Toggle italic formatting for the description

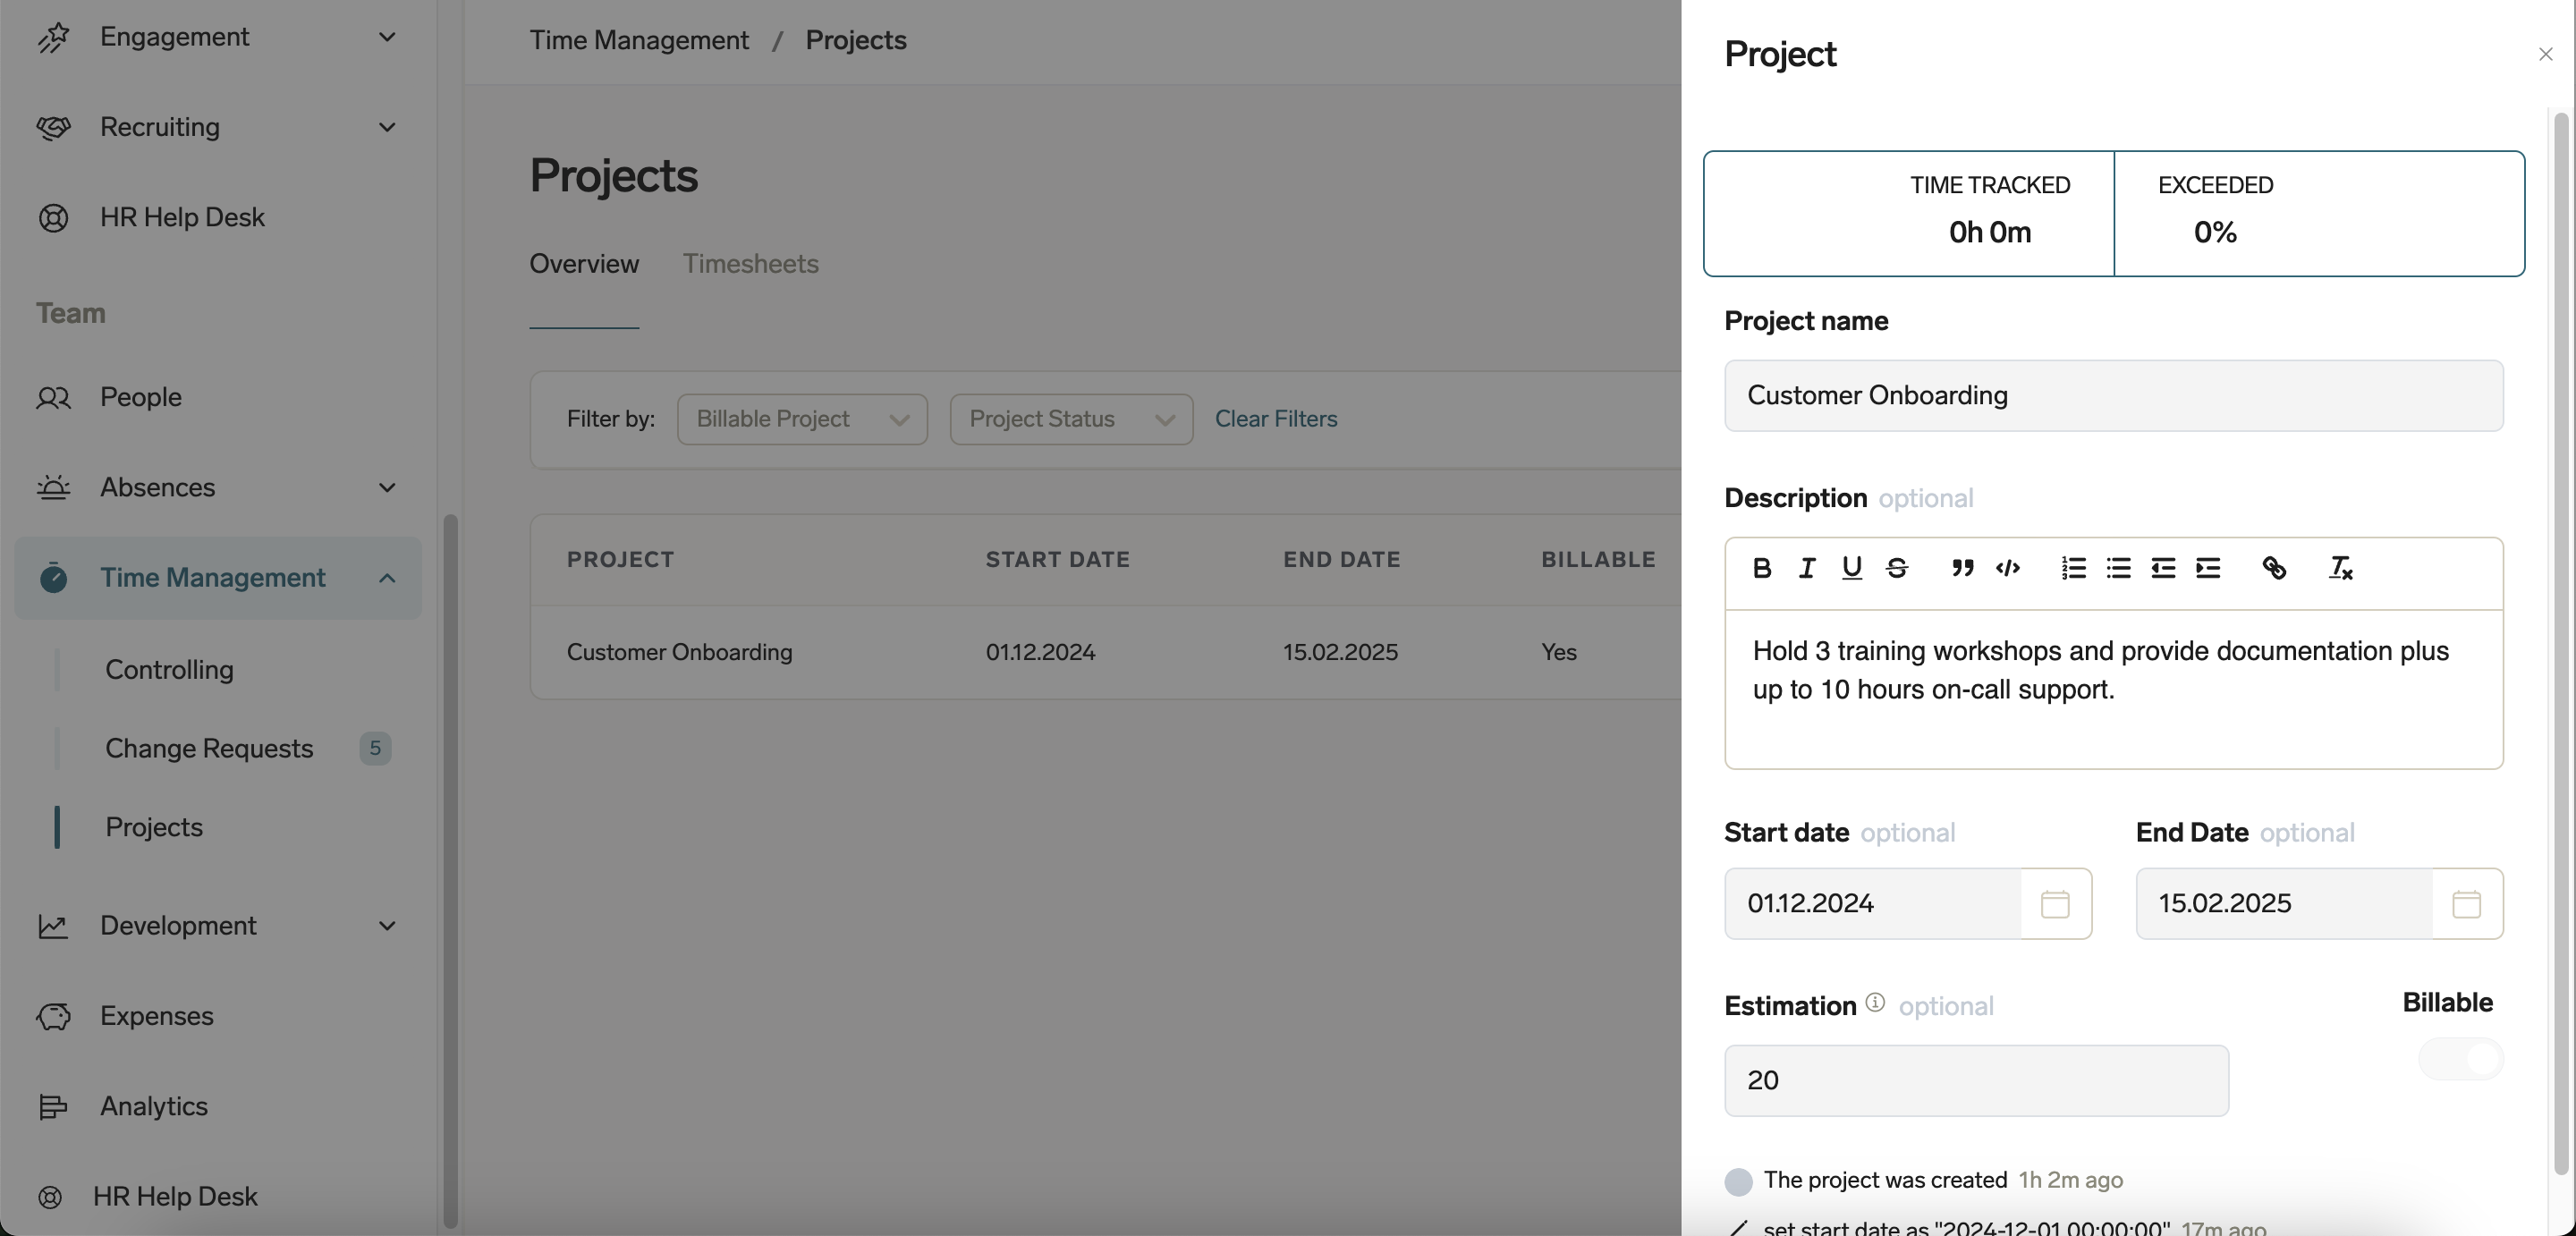pos(1806,568)
